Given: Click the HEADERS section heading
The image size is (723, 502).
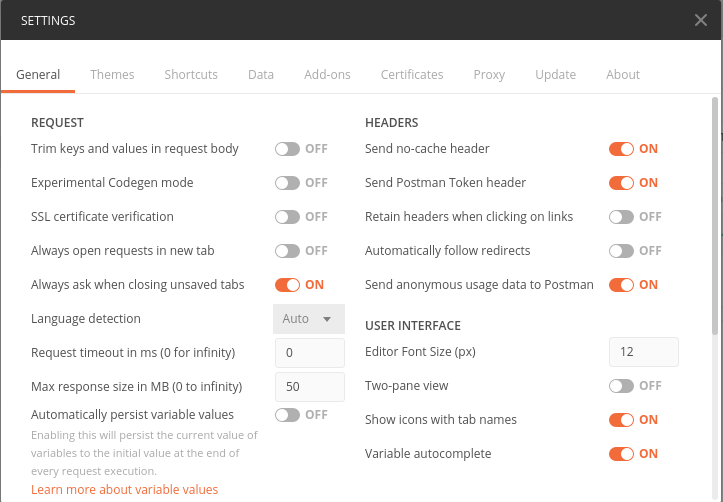Looking at the screenshot, I should pyautogui.click(x=391, y=123).
